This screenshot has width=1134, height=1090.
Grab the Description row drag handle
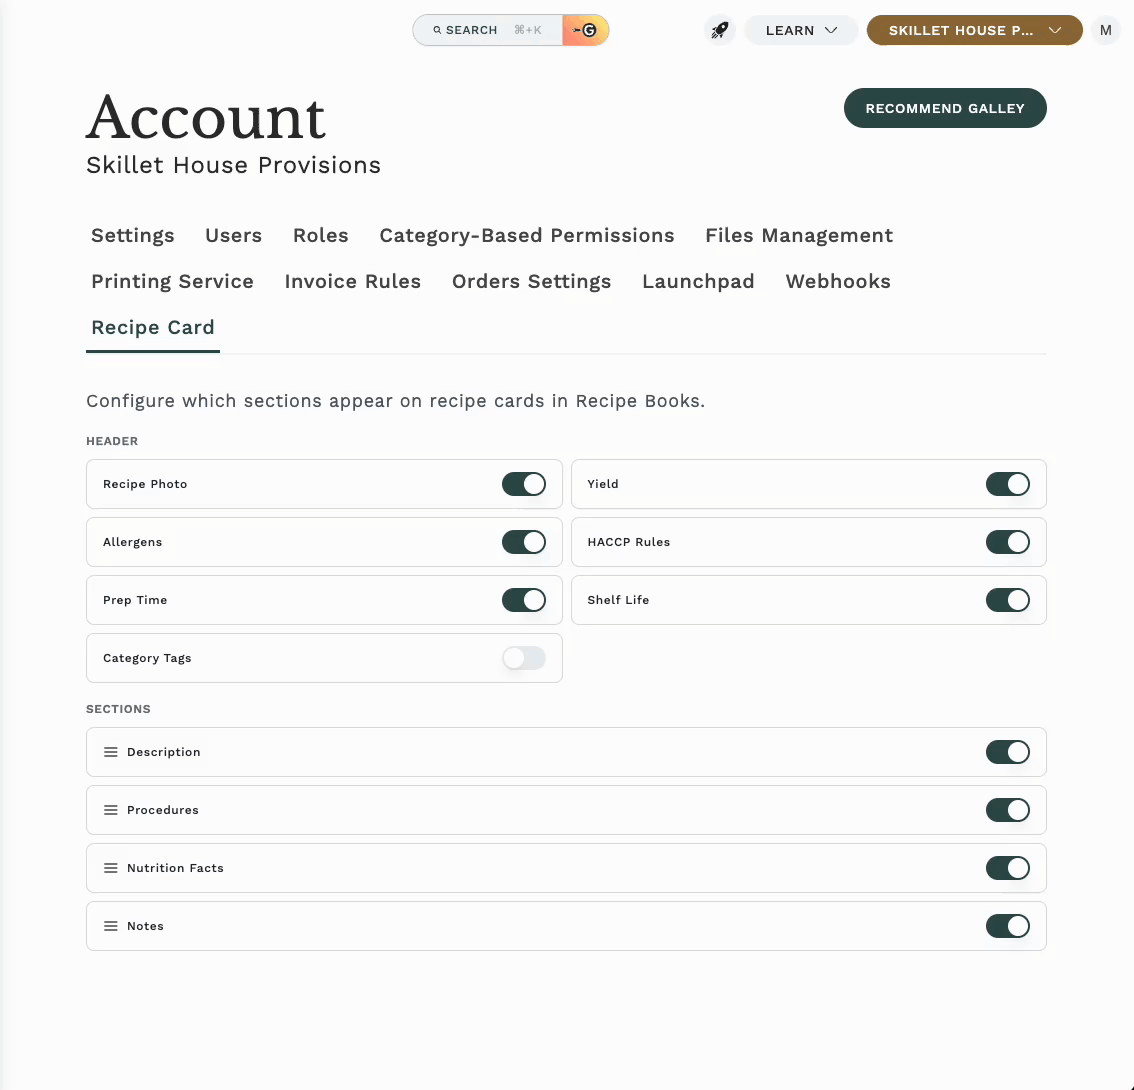[x=111, y=752]
